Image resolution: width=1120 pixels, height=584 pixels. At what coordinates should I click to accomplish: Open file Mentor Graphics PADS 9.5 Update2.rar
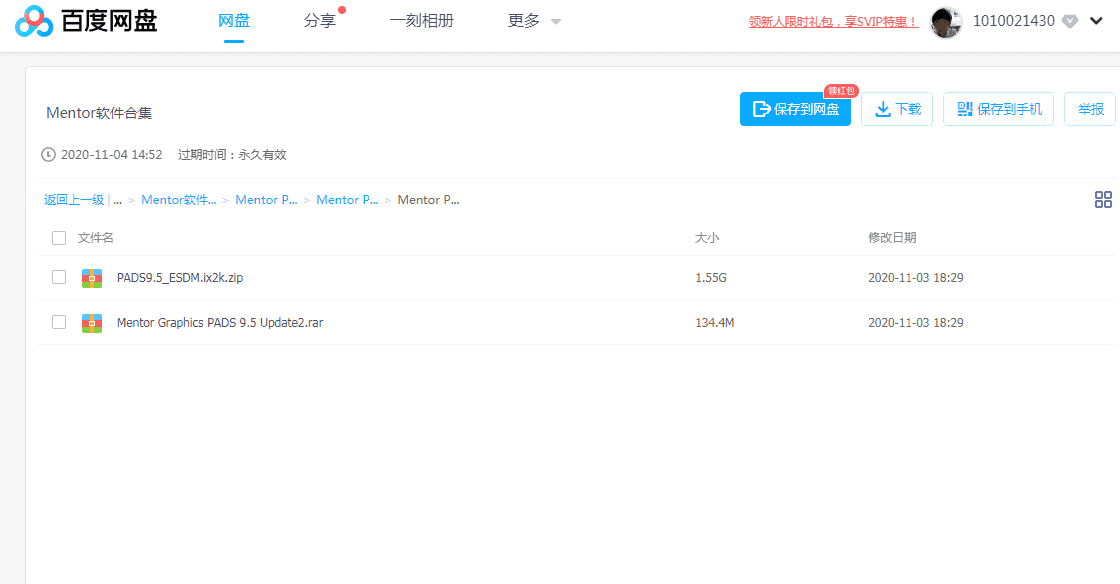[220, 323]
